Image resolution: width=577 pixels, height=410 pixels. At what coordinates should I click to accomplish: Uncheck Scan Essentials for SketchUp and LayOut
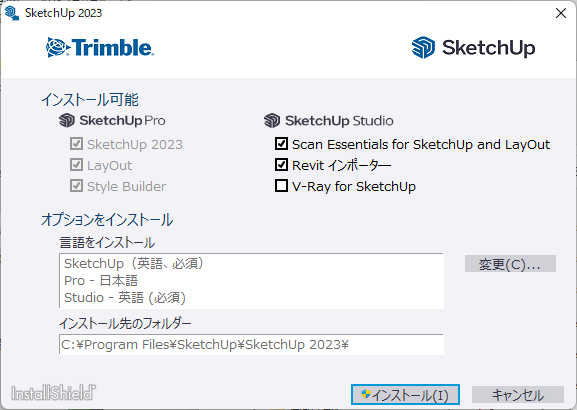[x=282, y=144]
